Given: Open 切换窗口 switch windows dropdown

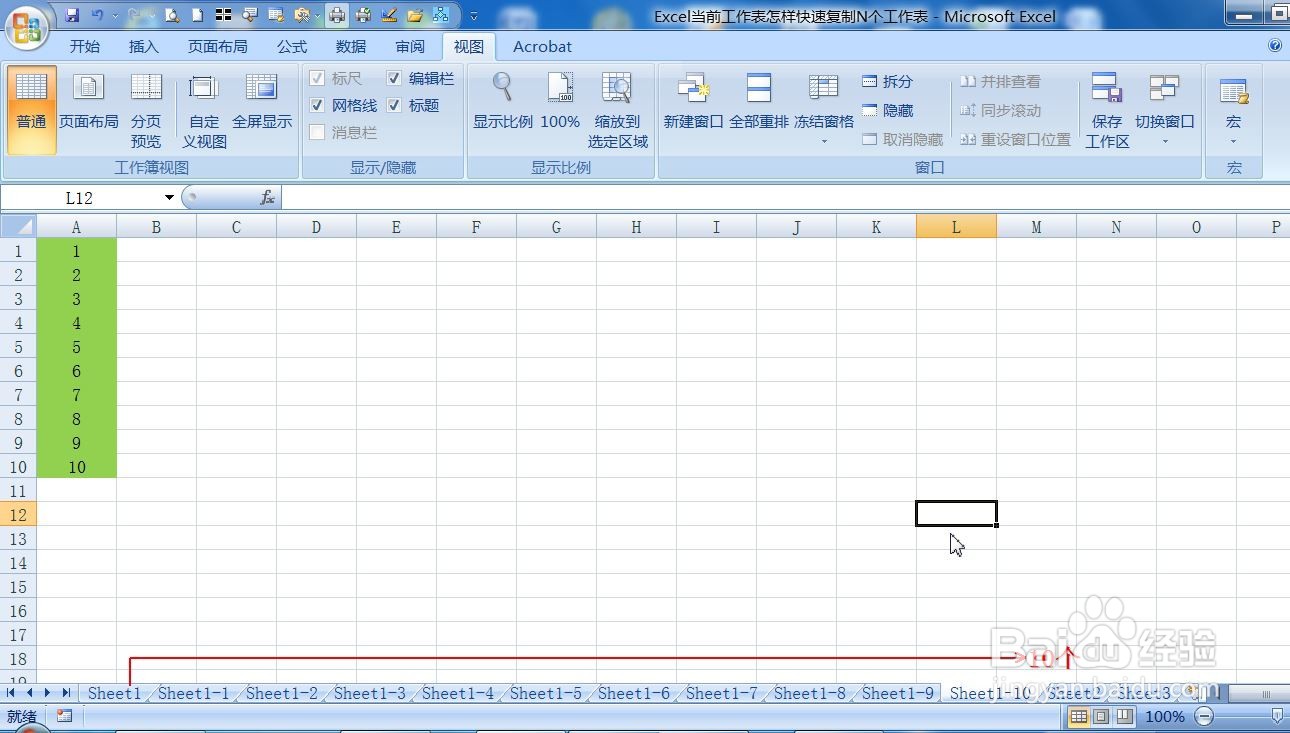Looking at the screenshot, I should (x=1165, y=110).
